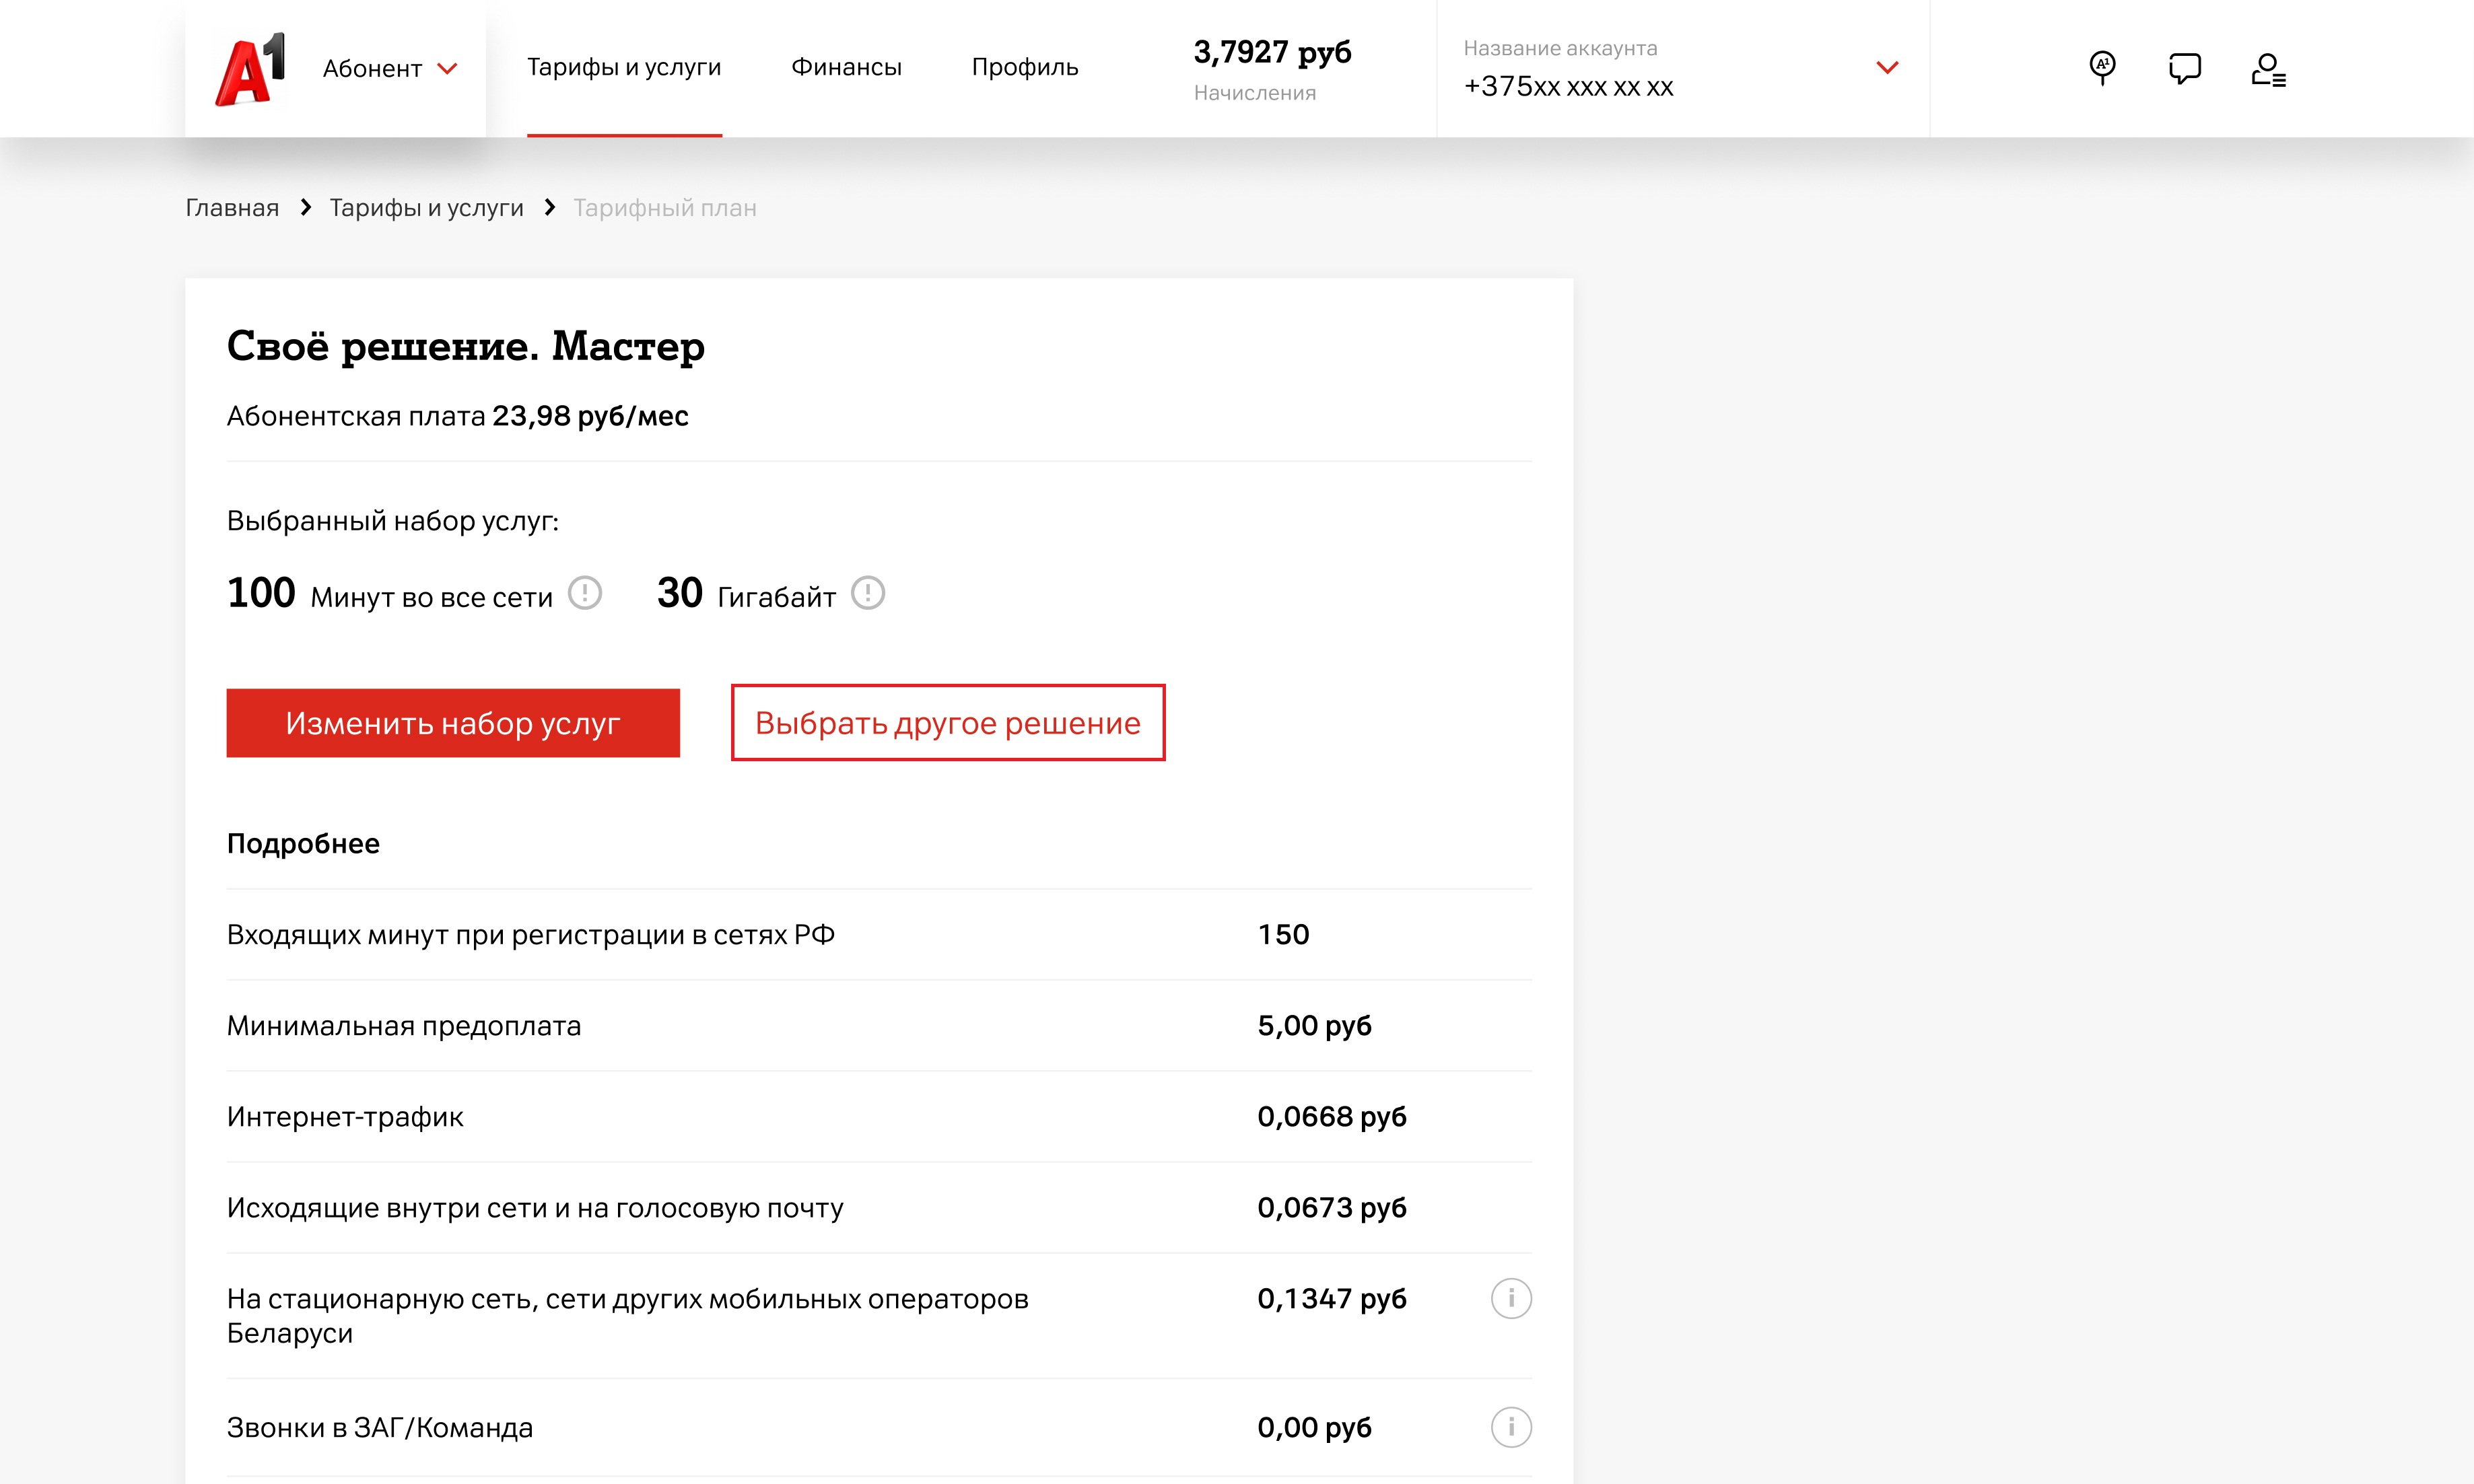
Task: Go to Тарифы и услуги breadcrumb link
Action: pos(426,208)
